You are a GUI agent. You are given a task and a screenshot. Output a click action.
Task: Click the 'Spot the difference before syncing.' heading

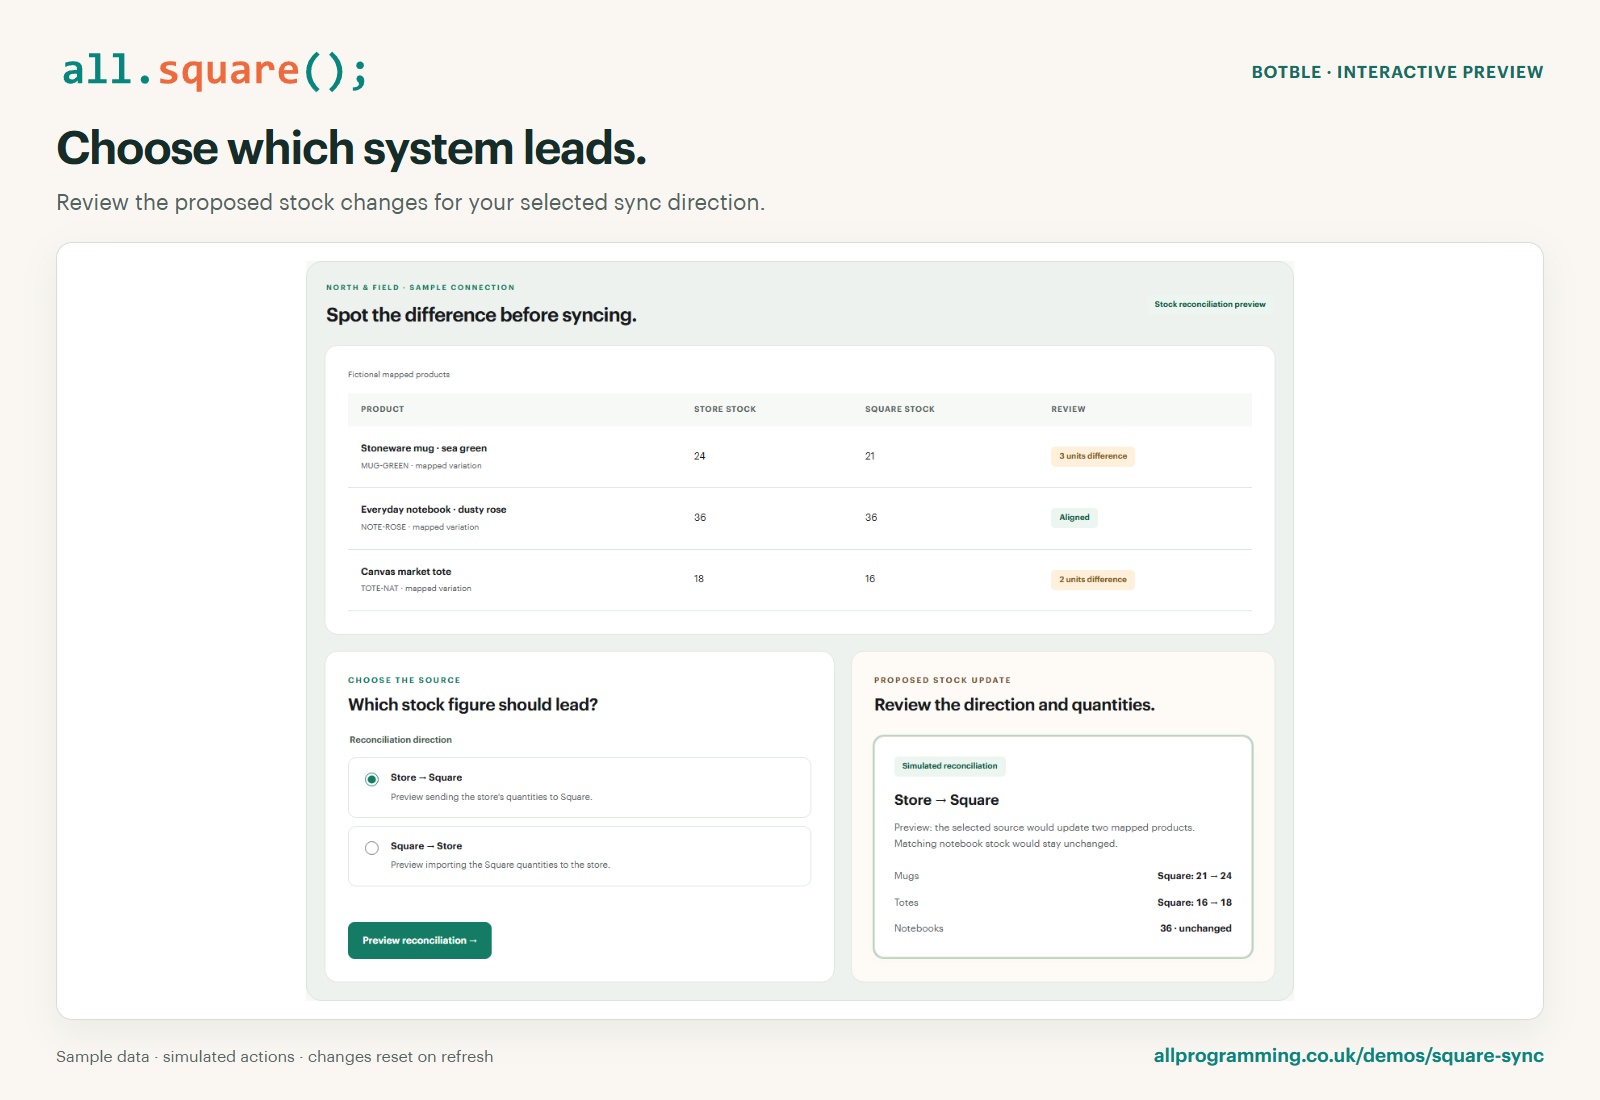point(481,315)
